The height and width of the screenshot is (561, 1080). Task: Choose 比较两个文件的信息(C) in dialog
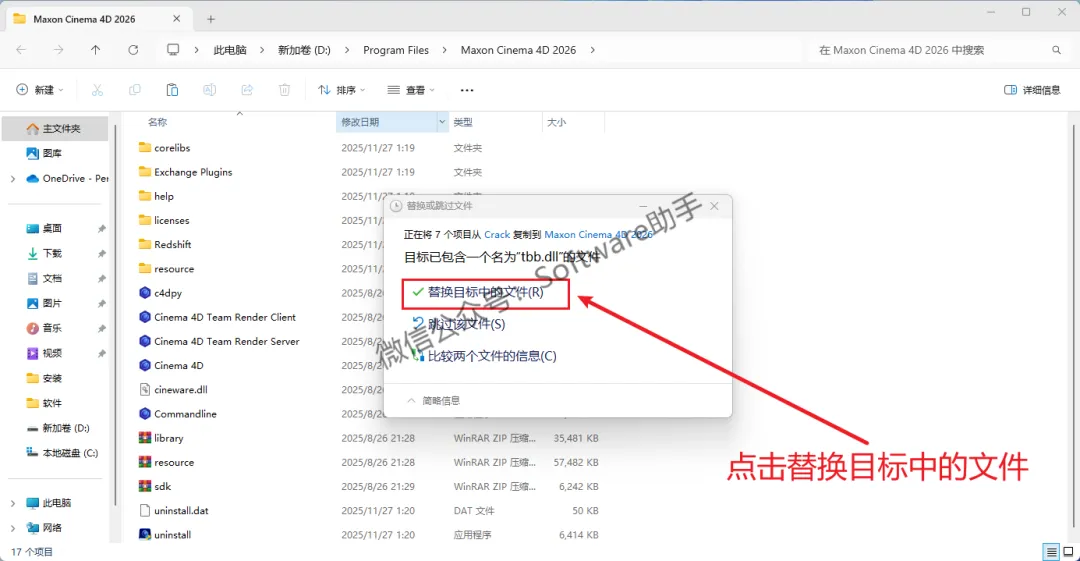click(484, 356)
